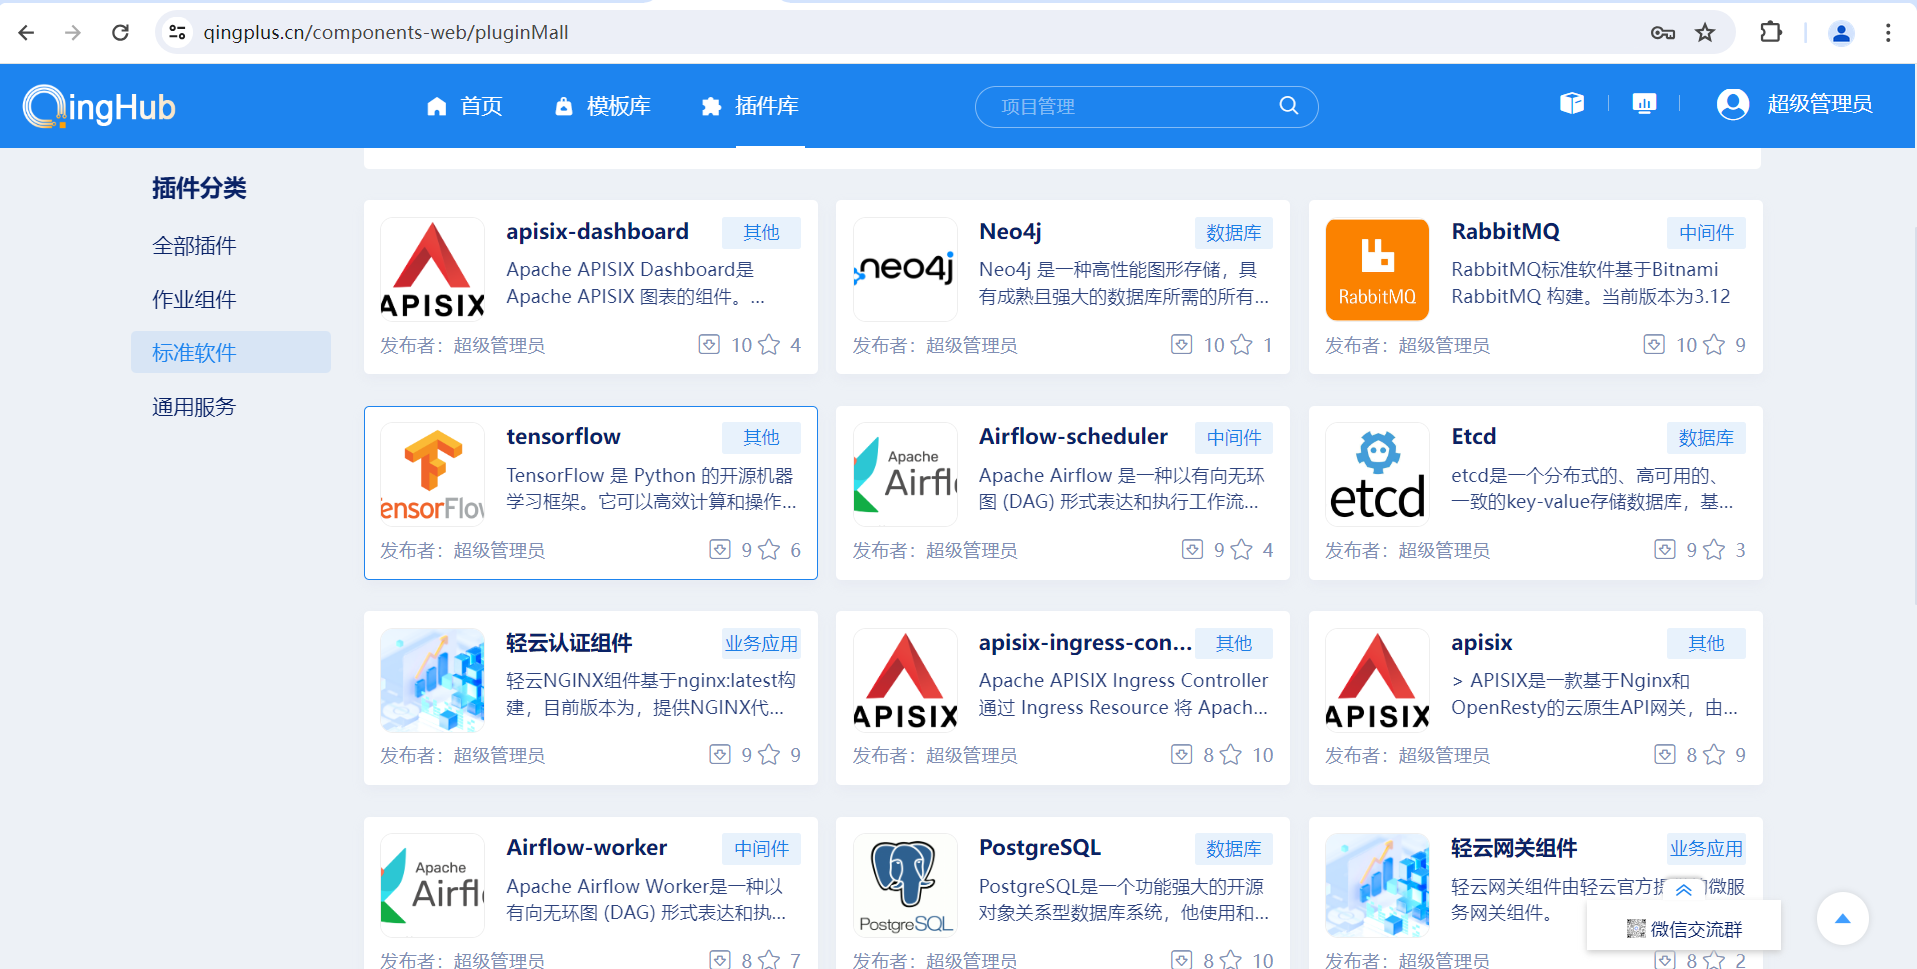Star the Etcd plugin
The width and height of the screenshot is (1917, 969).
1714,550
